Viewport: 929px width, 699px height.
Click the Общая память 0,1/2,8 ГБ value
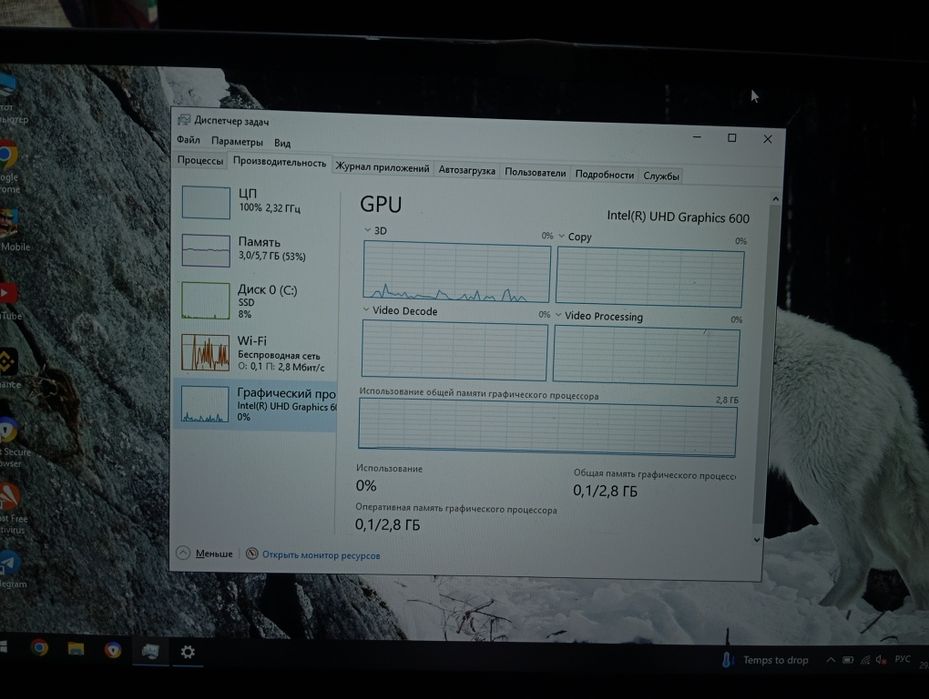coord(605,490)
